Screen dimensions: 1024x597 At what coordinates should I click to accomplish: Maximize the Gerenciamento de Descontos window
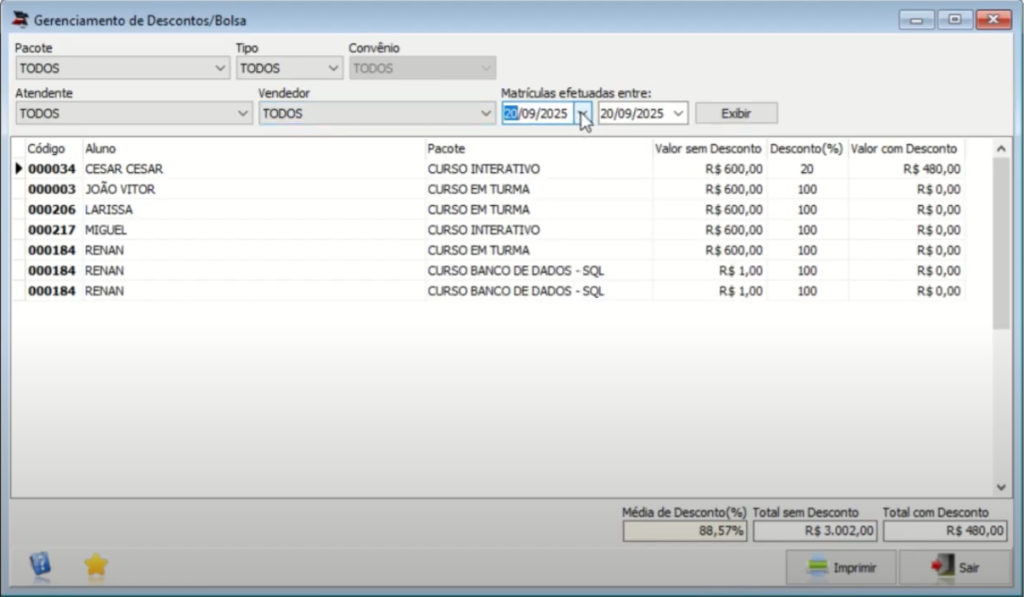[x=955, y=20]
